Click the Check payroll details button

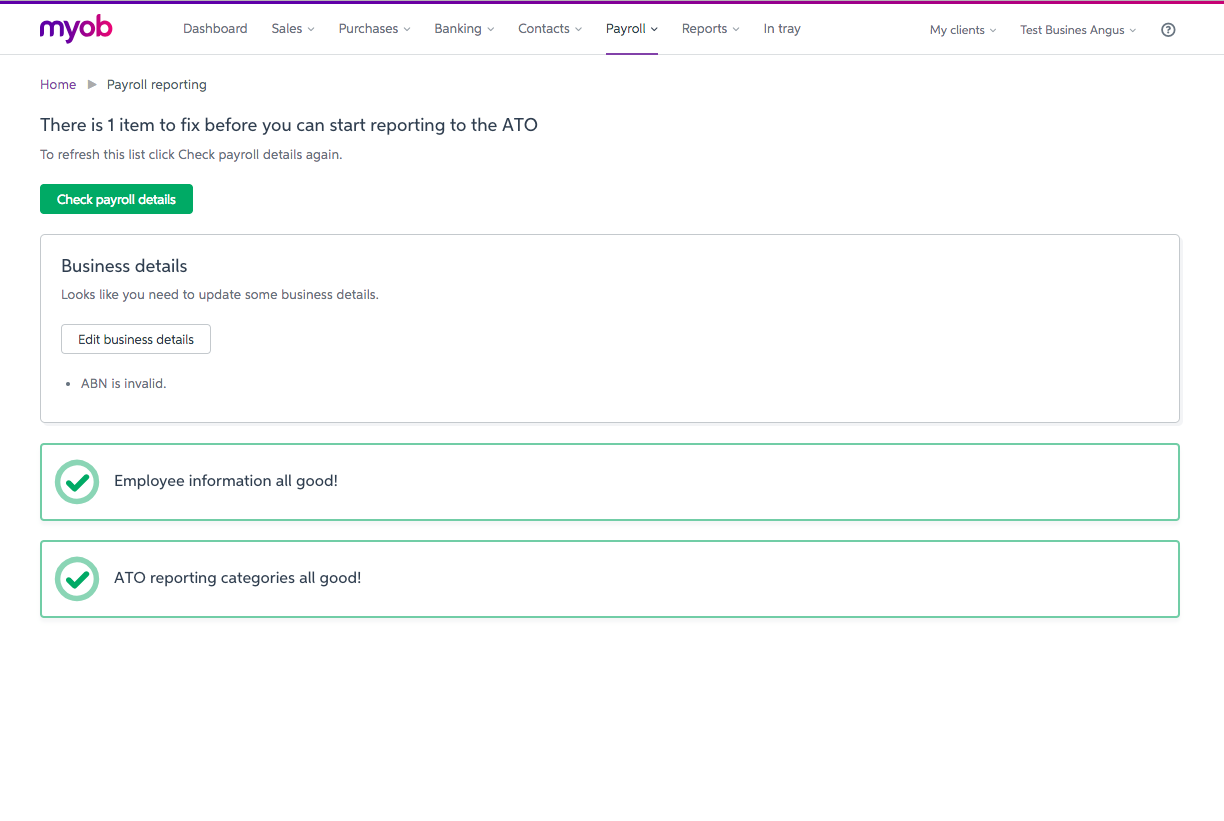click(x=116, y=199)
